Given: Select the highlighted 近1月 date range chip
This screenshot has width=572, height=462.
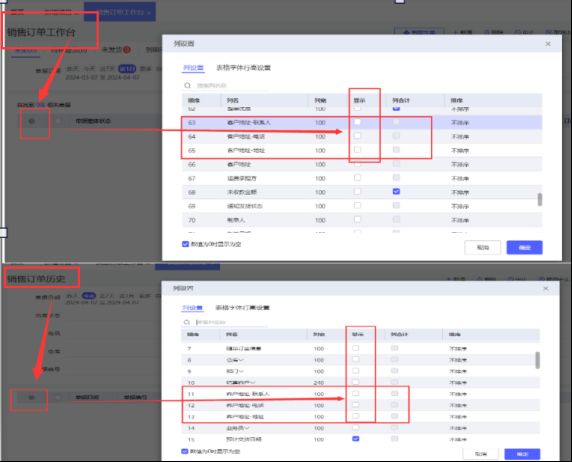Looking at the screenshot, I should [x=127, y=69].
